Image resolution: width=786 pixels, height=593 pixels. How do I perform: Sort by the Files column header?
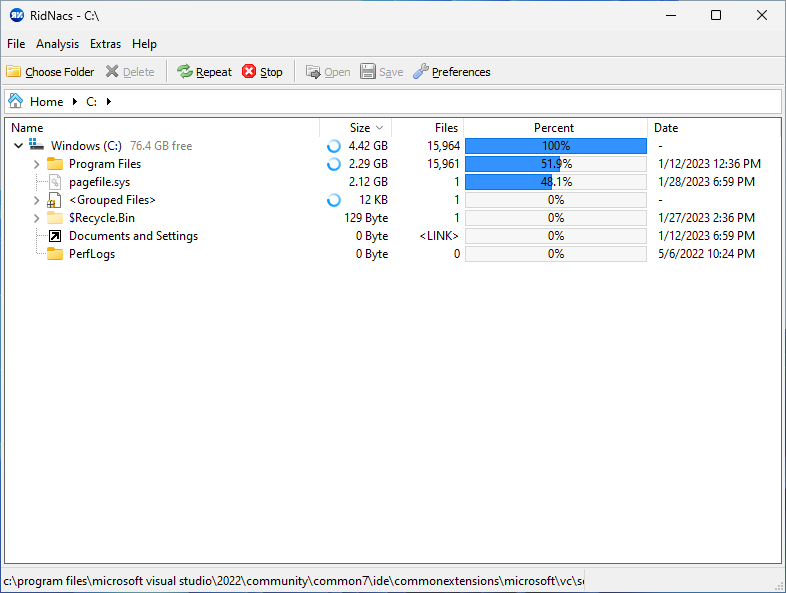click(446, 128)
